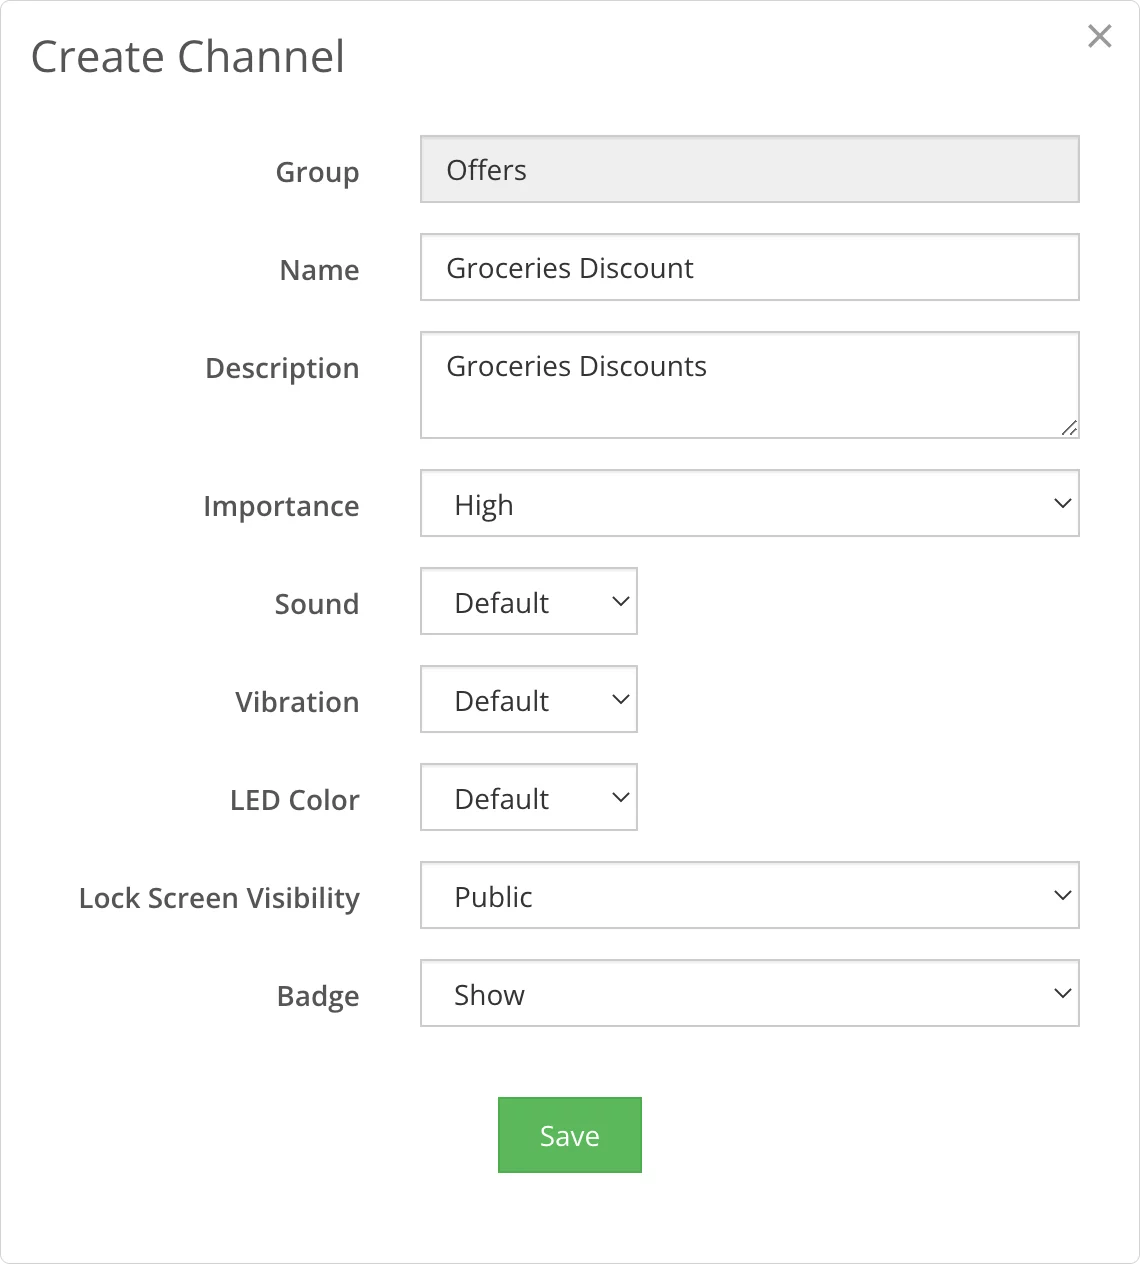
Task: Expand the Sound dropdown
Action: pyautogui.click(x=528, y=601)
